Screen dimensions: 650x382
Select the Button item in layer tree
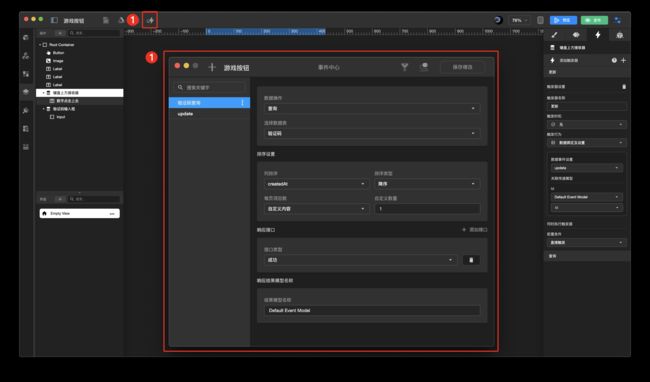(x=58, y=53)
